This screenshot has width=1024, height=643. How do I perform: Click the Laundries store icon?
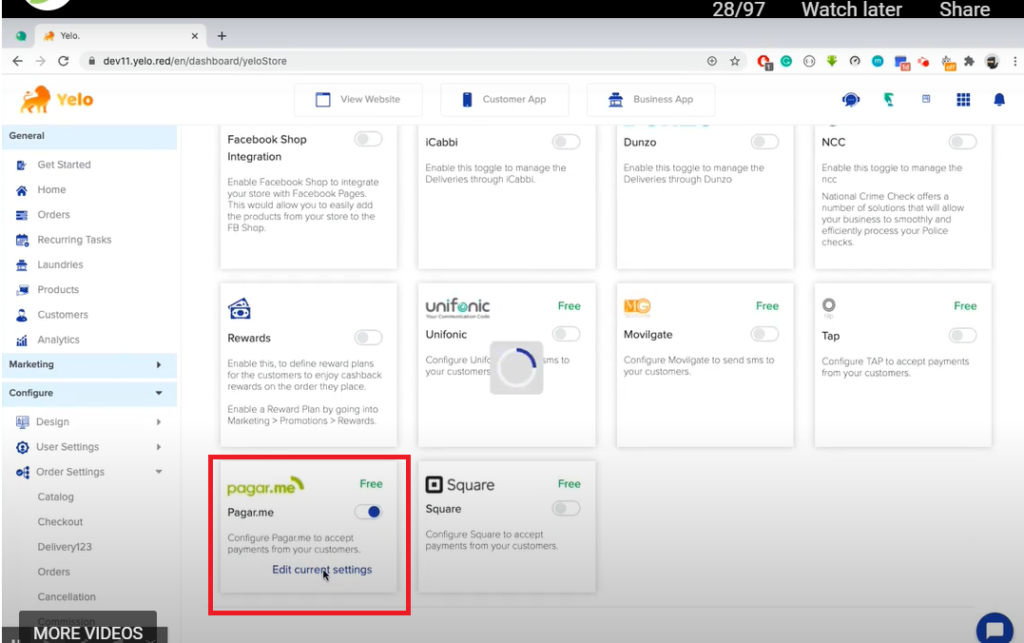point(22,265)
